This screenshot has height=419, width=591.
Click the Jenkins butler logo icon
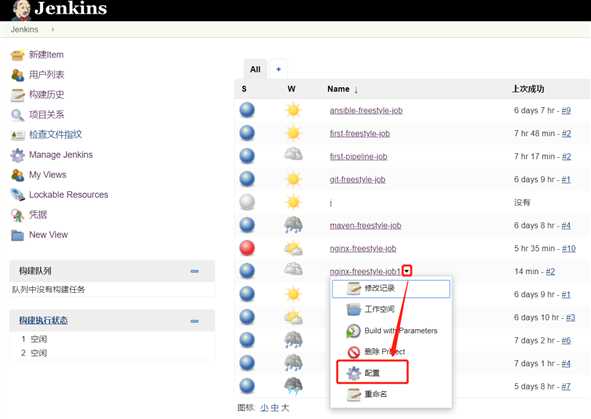(21, 10)
